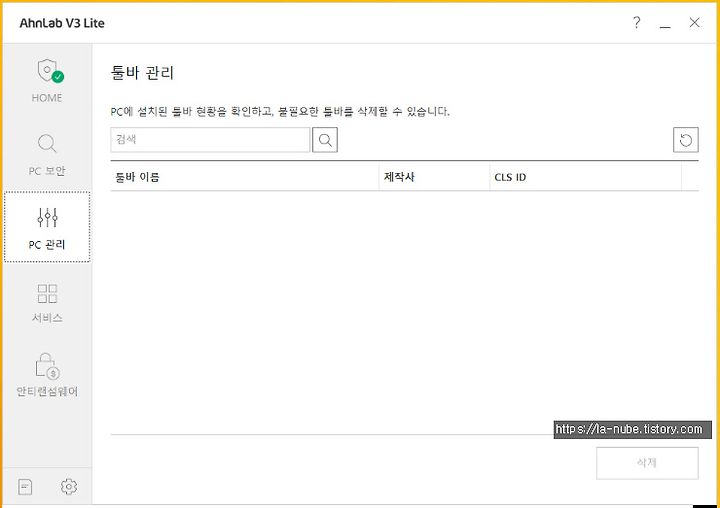Click the 삭제 delete button
The image size is (720, 508).
[x=647, y=463]
